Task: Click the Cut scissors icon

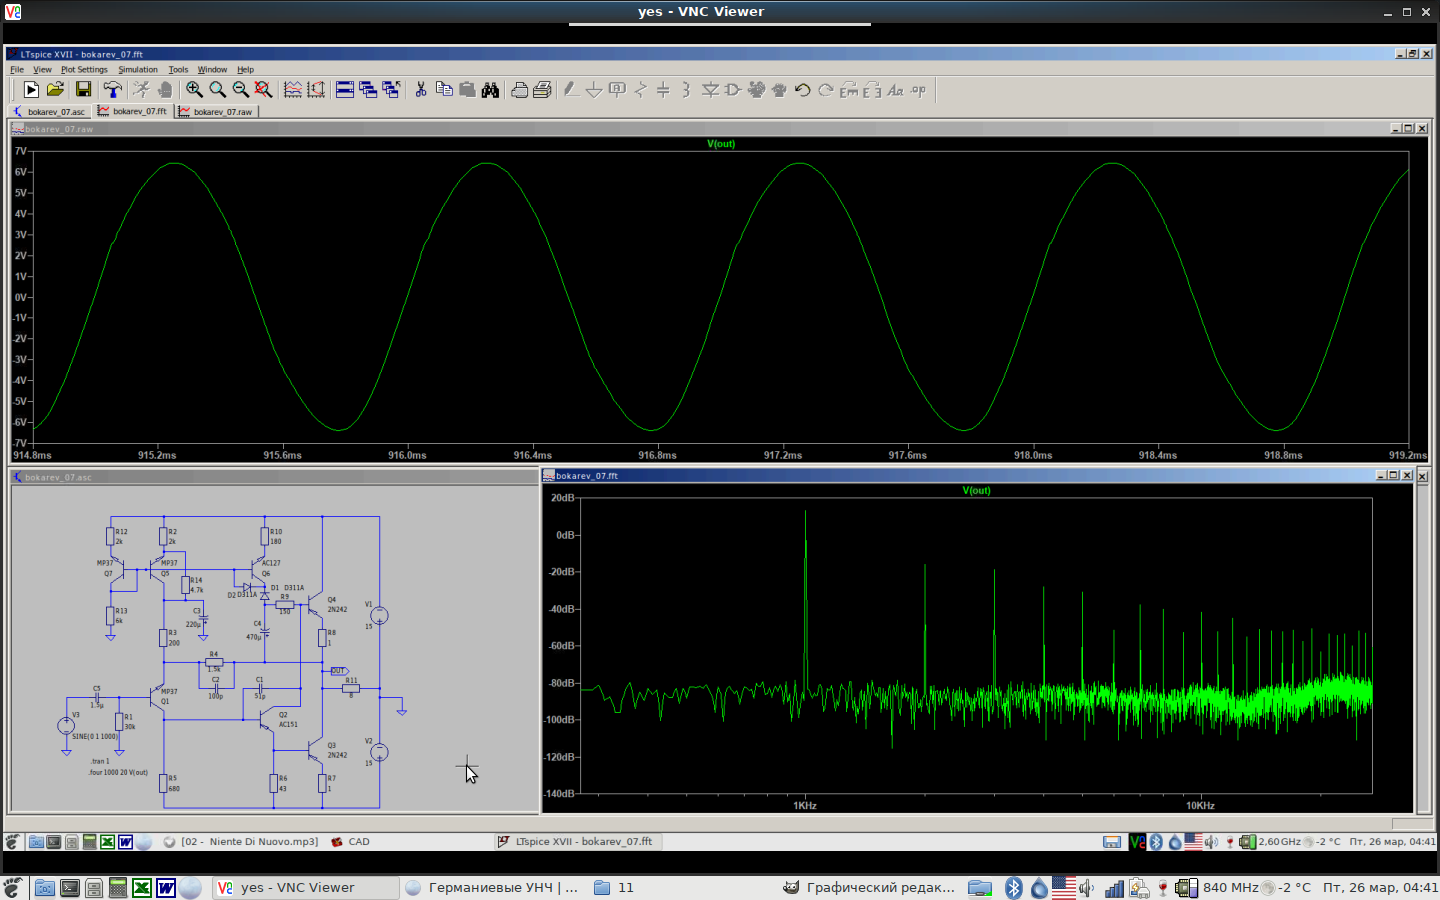Action: coord(421,90)
